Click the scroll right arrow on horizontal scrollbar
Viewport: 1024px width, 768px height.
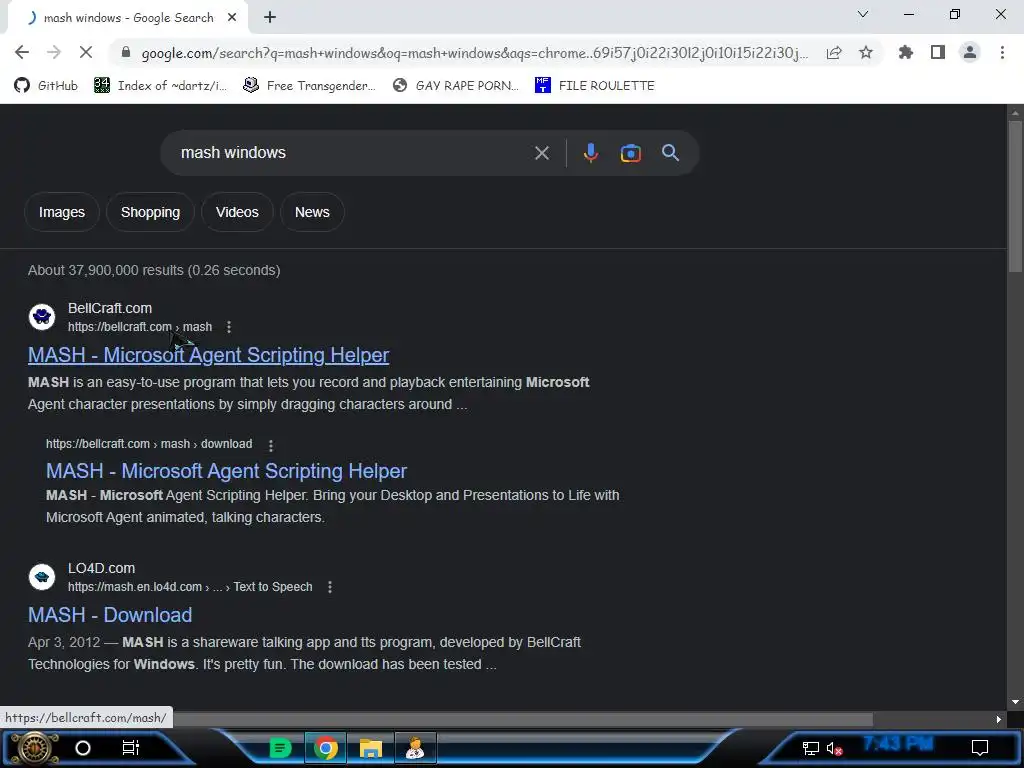pos(999,719)
